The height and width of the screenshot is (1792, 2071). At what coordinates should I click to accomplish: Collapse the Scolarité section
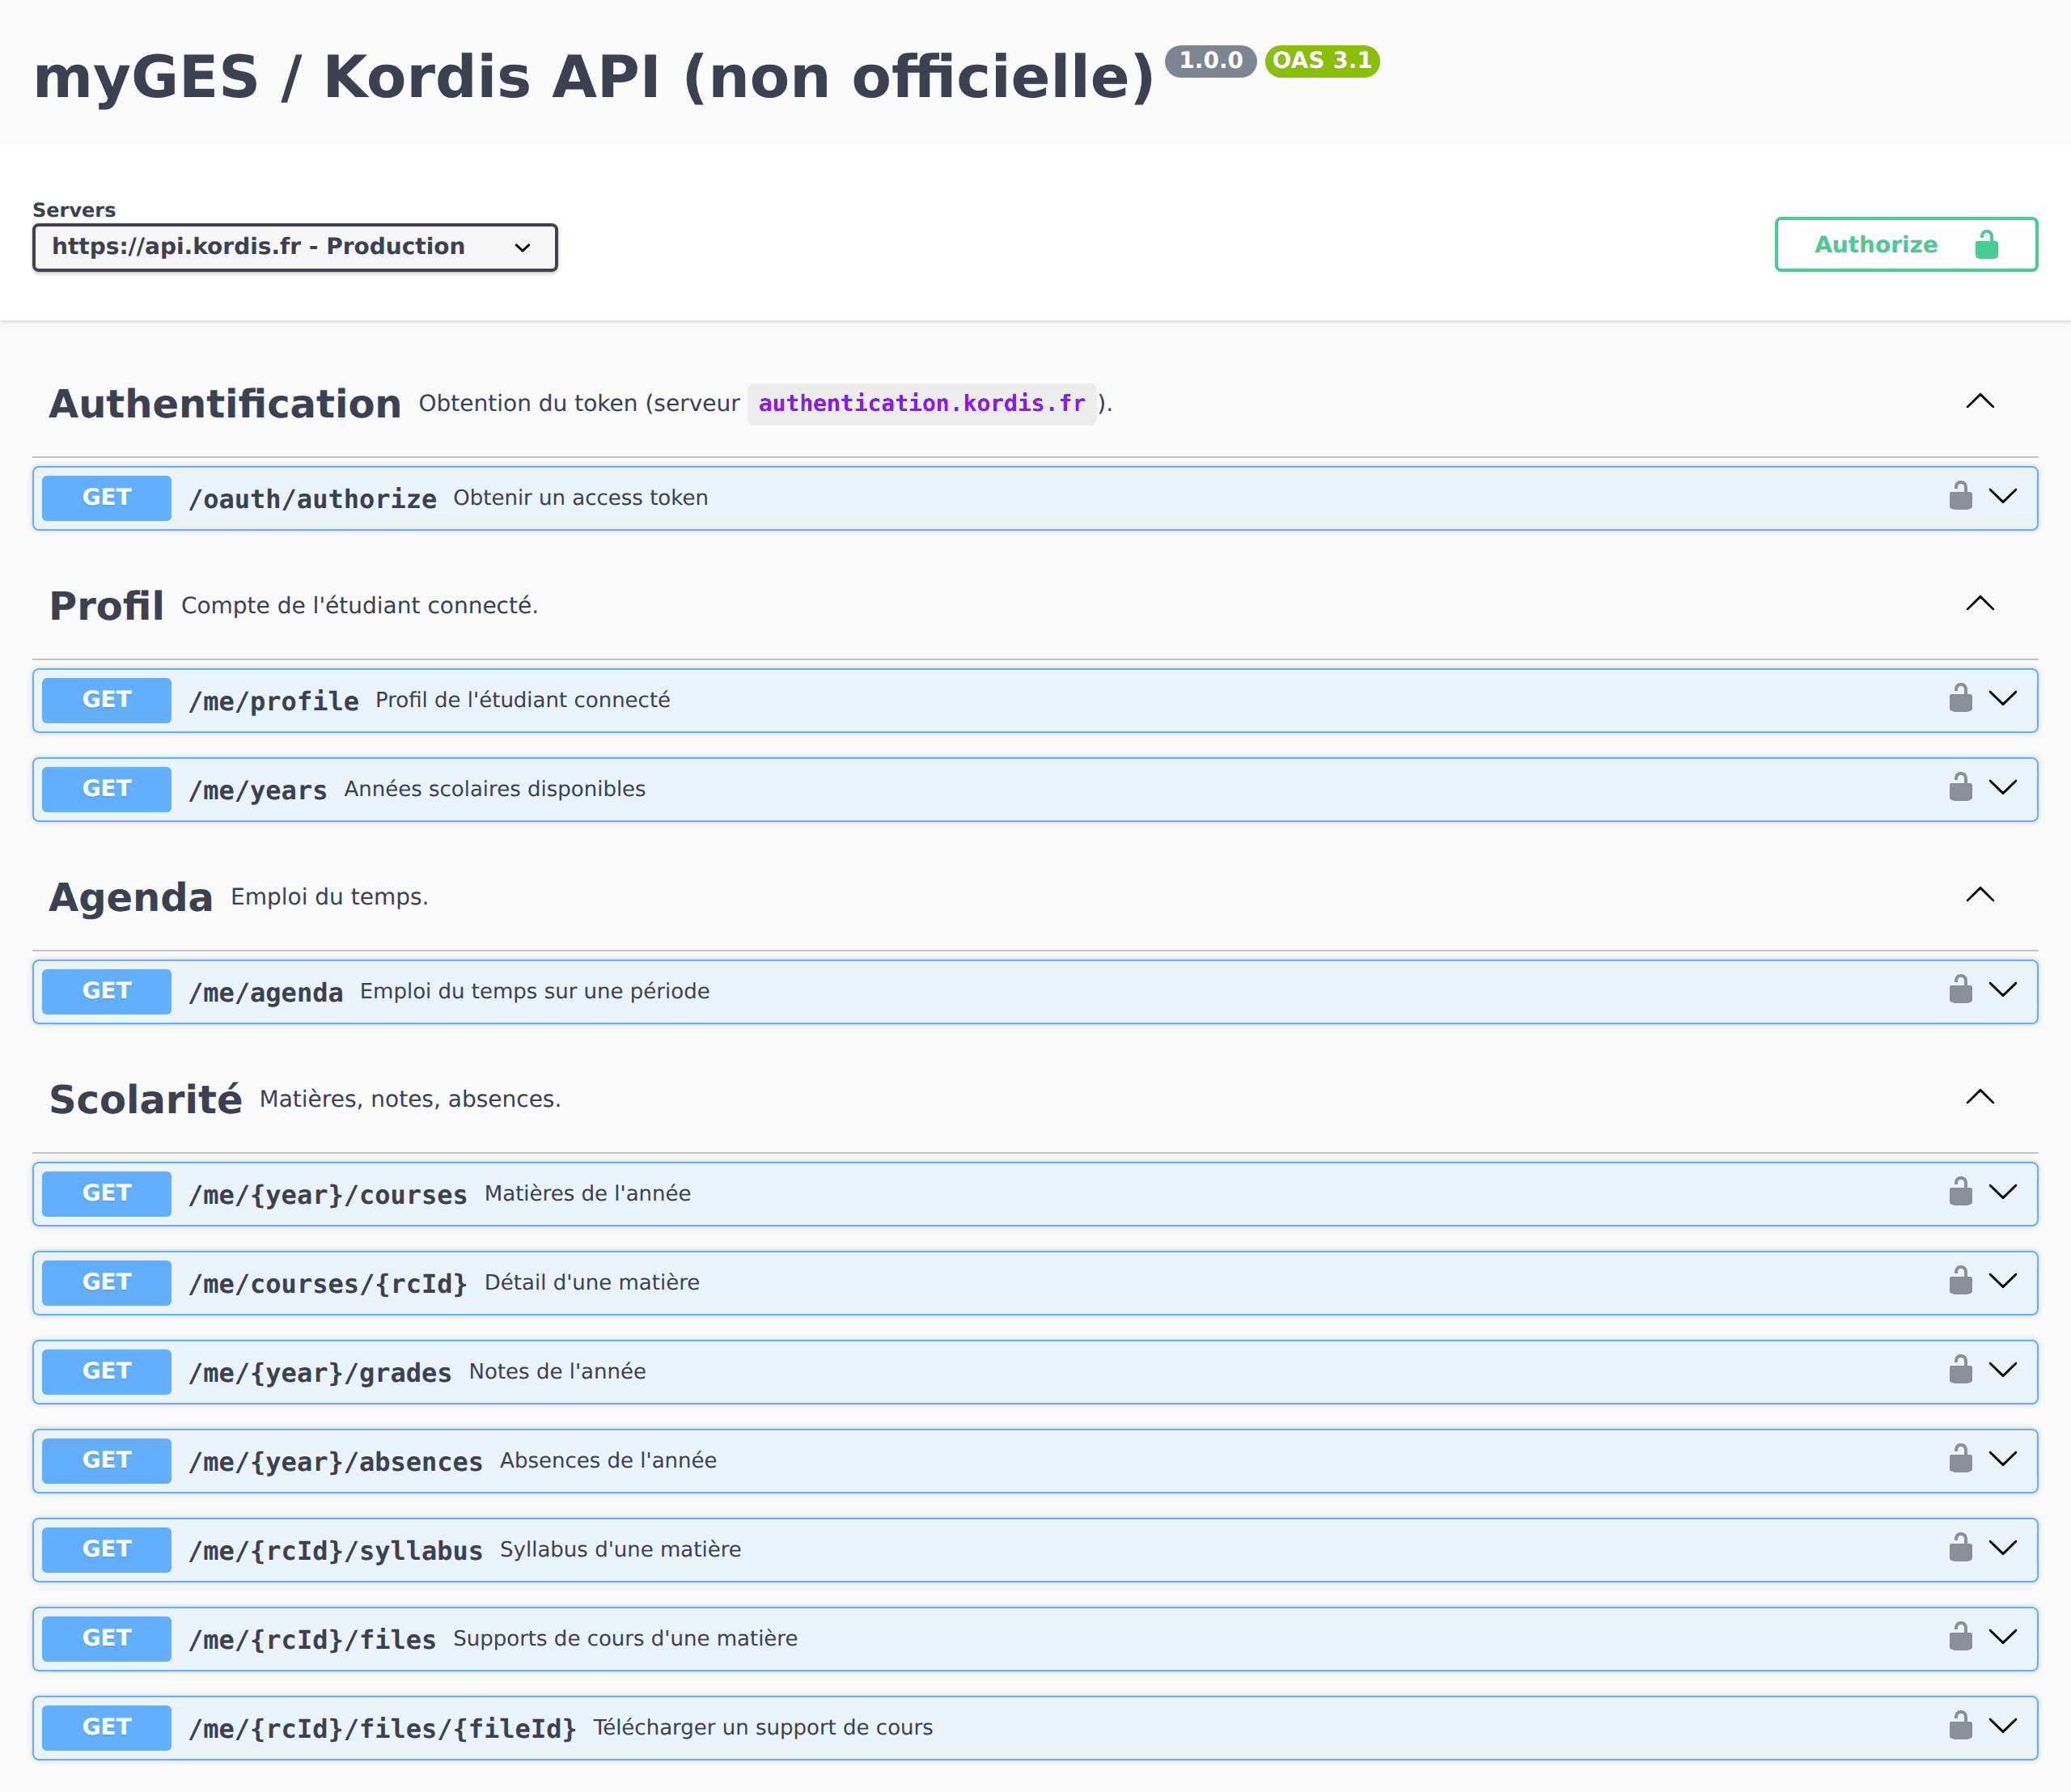1980,1097
